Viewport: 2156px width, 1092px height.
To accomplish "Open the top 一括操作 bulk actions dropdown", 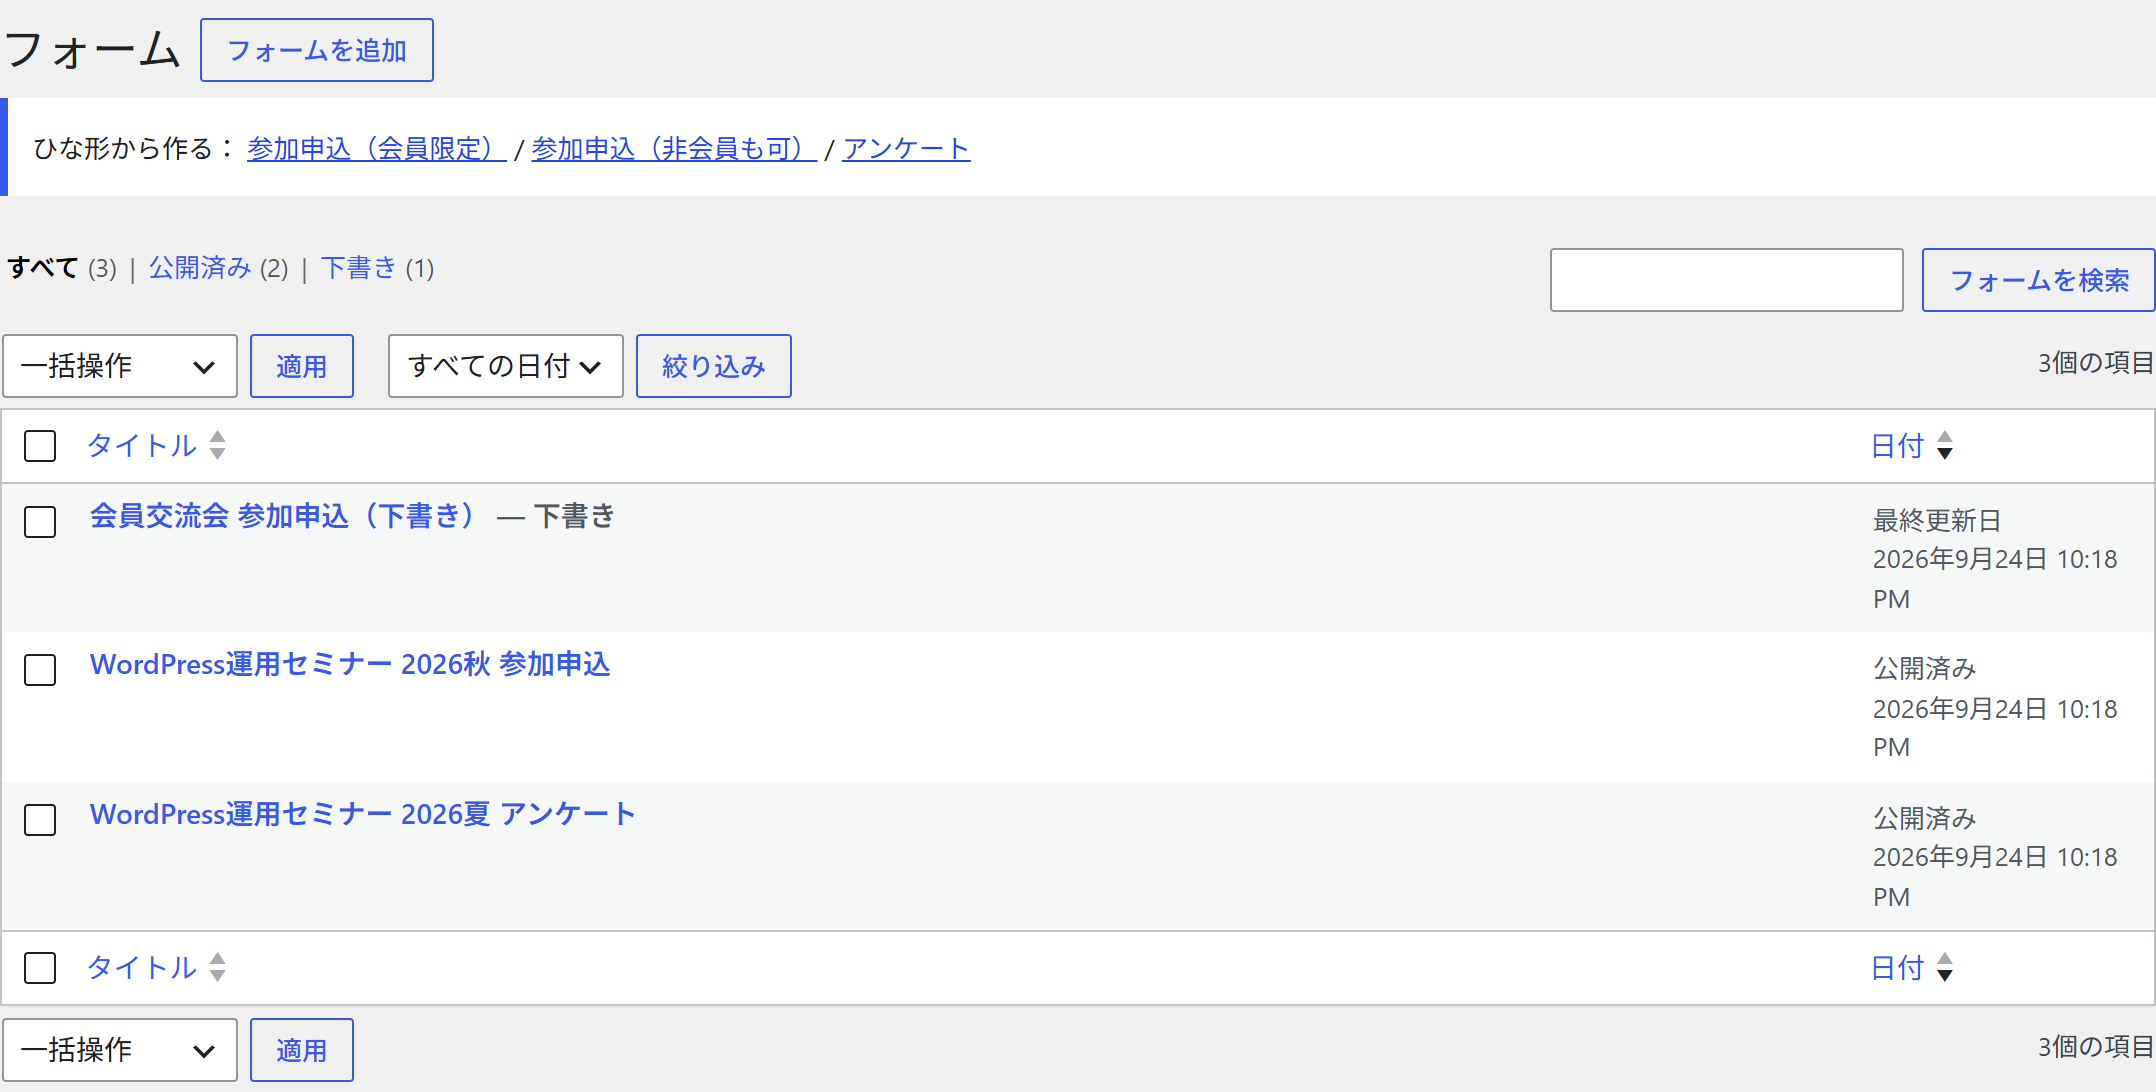I will (120, 366).
